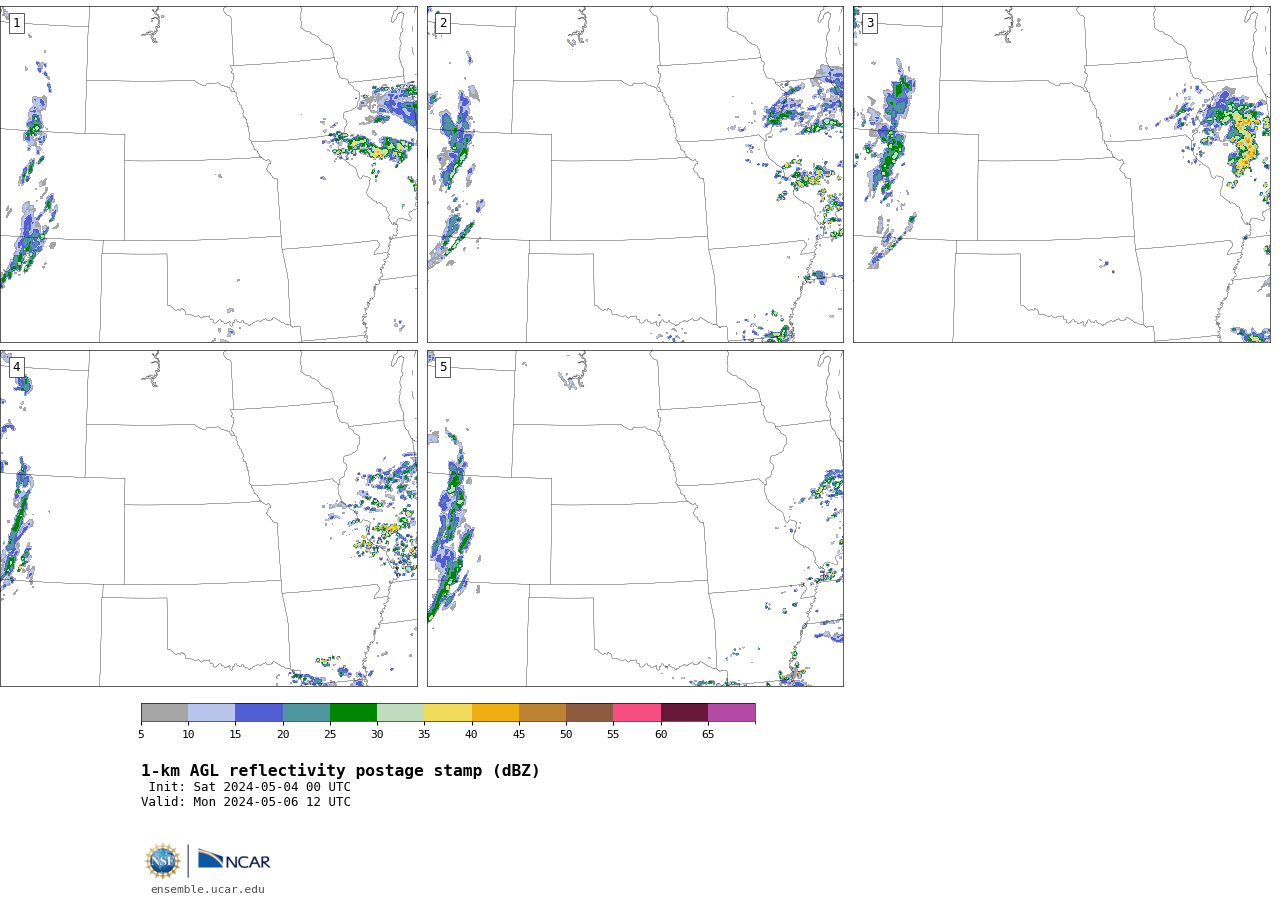
Task: Click the '5' label in the fifth panel
Action: [x=443, y=367]
